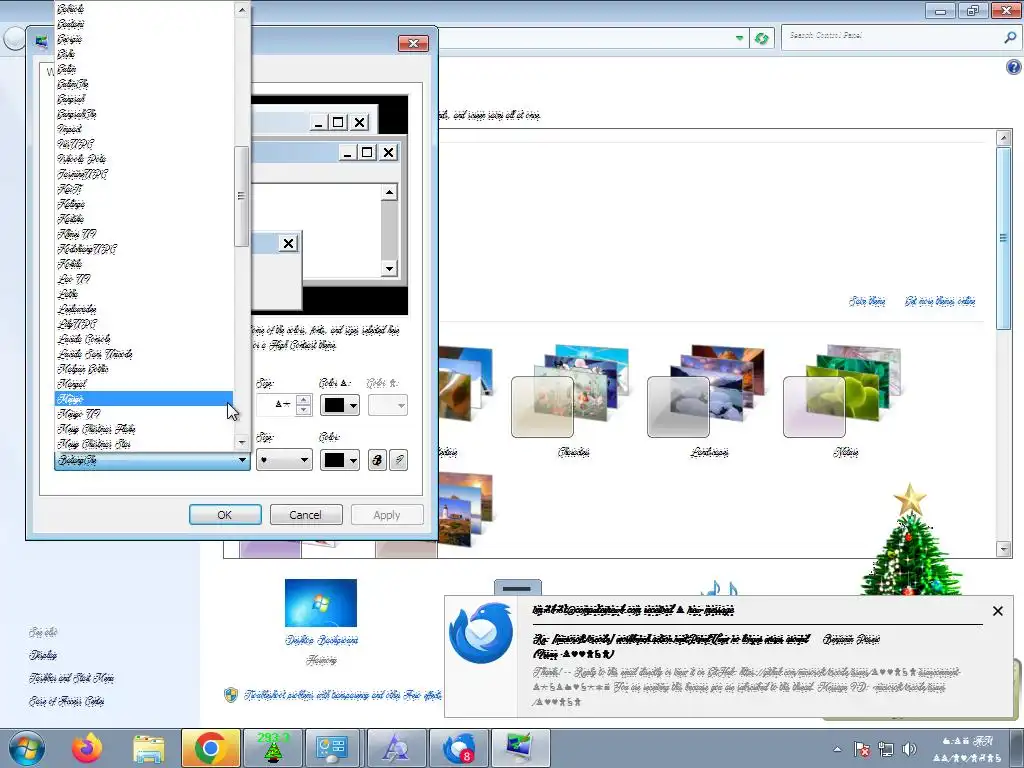Select JasmineUPC font entry

click(x=144, y=174)
